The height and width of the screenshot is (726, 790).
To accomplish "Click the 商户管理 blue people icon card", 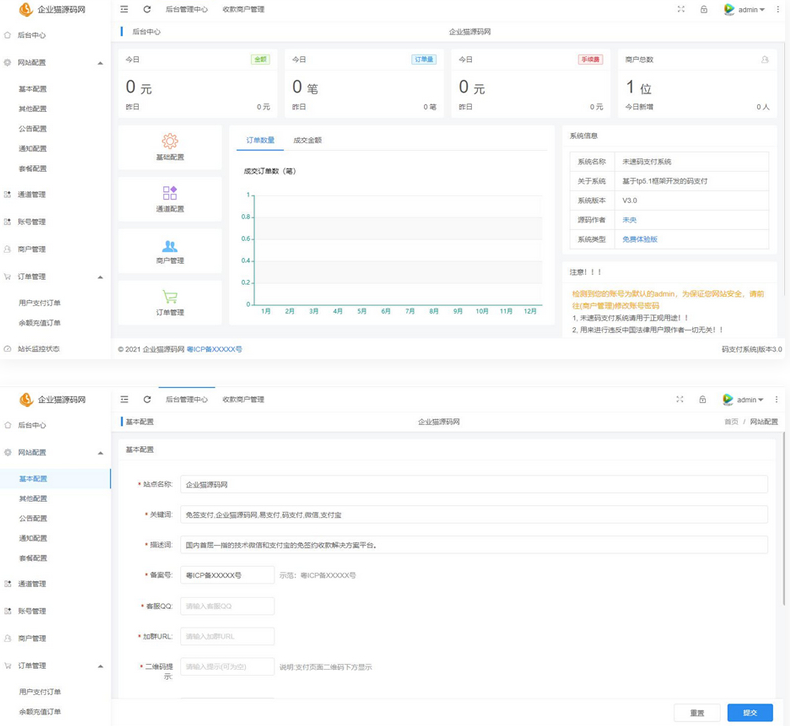I will click(170, 250).
